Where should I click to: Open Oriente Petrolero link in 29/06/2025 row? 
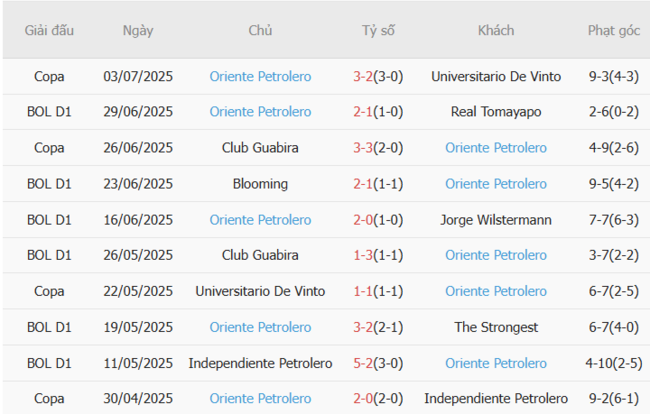tap(260, 112)
